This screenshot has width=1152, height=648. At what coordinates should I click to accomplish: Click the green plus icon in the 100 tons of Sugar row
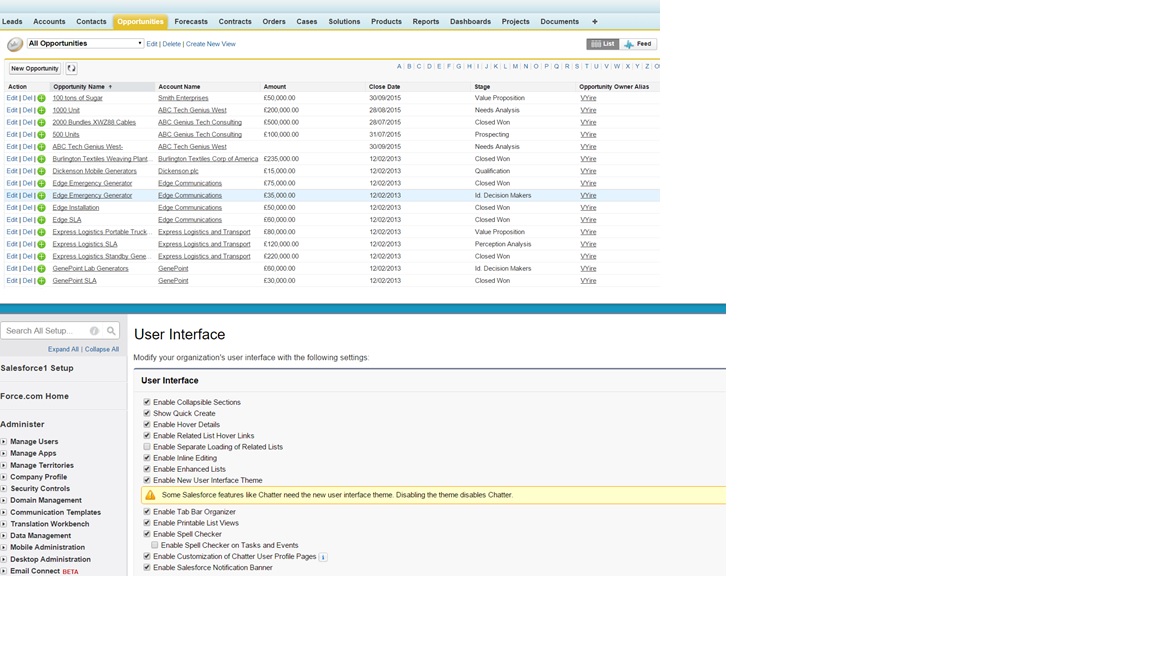coord(42,98)
